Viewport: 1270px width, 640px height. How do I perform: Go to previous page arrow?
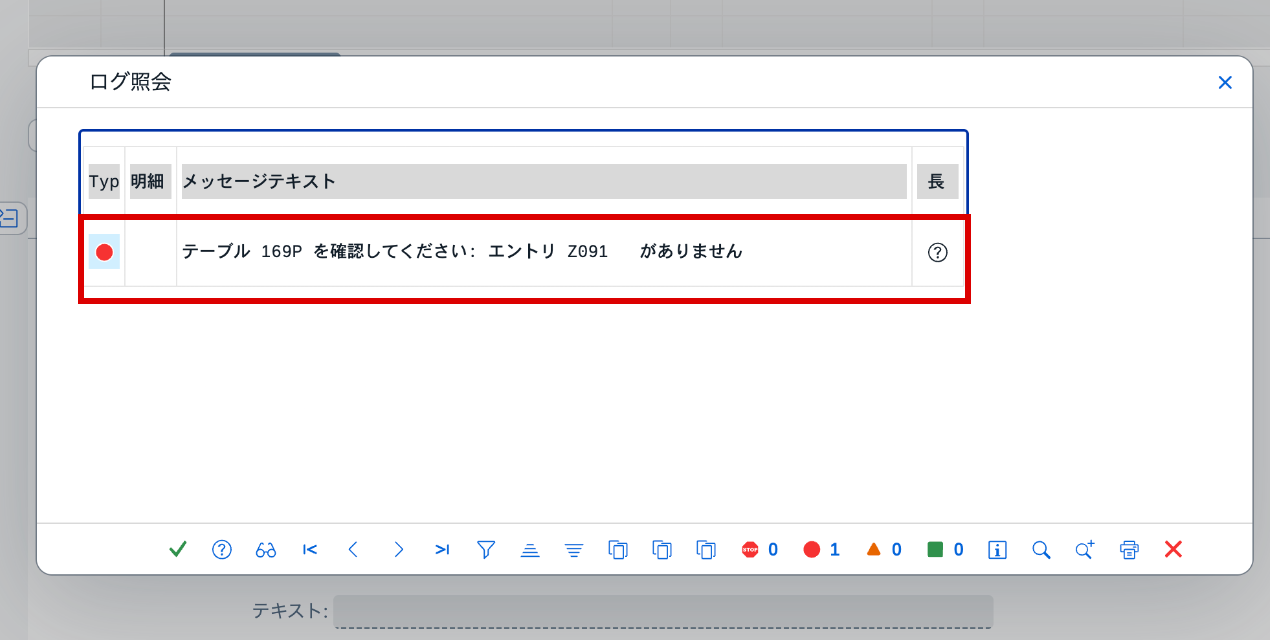353,549
